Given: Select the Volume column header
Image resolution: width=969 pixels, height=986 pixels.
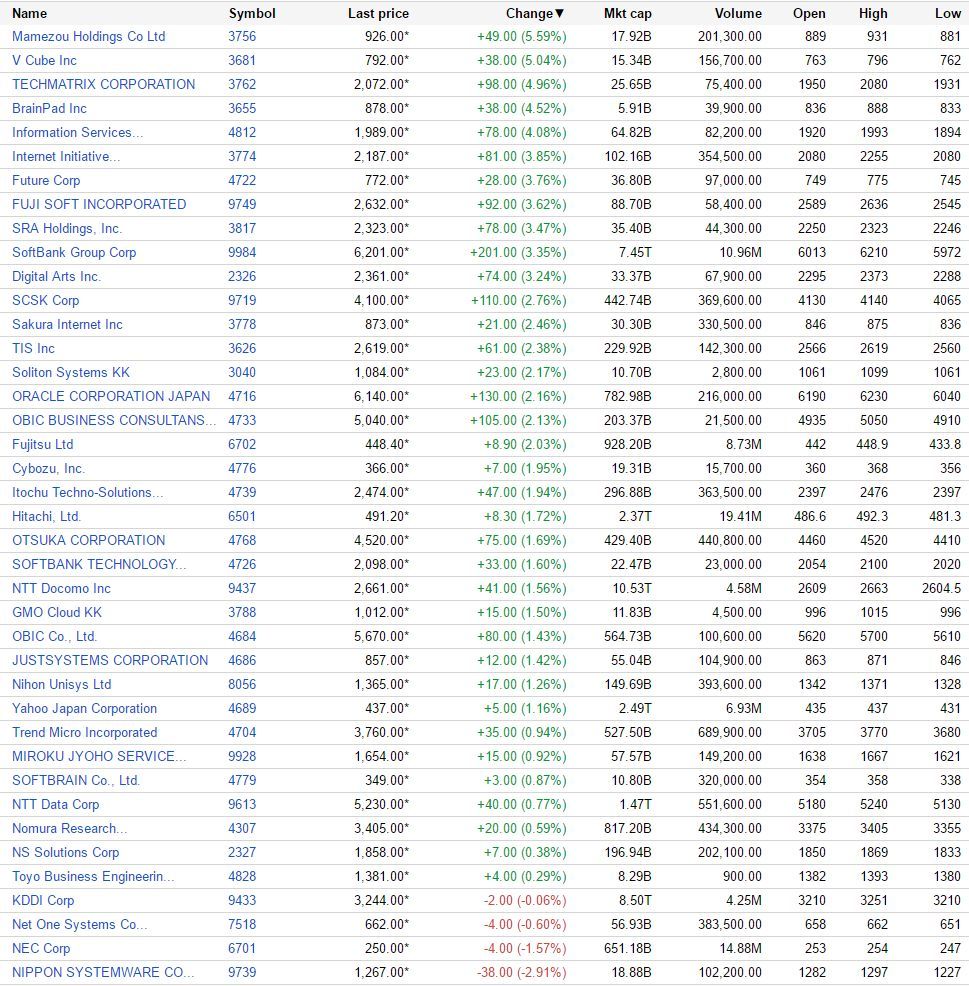Looking at the screenshot, I should [738, 13].
